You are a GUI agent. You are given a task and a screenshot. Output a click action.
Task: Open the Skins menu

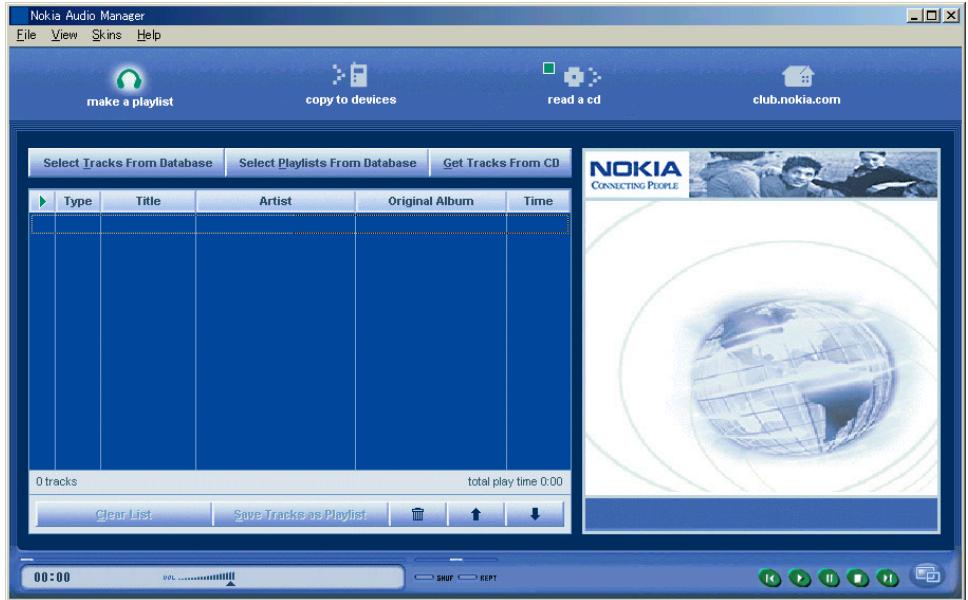pyautogui.click(x=107, y=35)
